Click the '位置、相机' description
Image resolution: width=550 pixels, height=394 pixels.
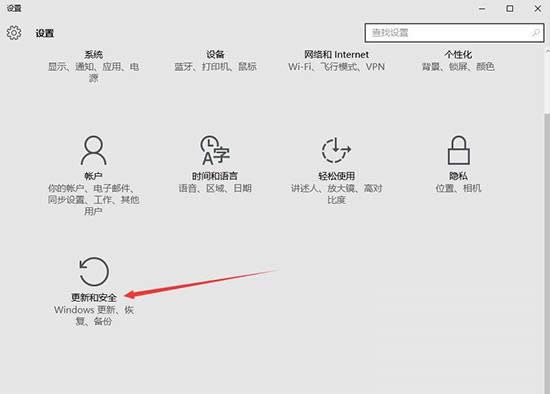pyautogui.click(x=458, y=188)
